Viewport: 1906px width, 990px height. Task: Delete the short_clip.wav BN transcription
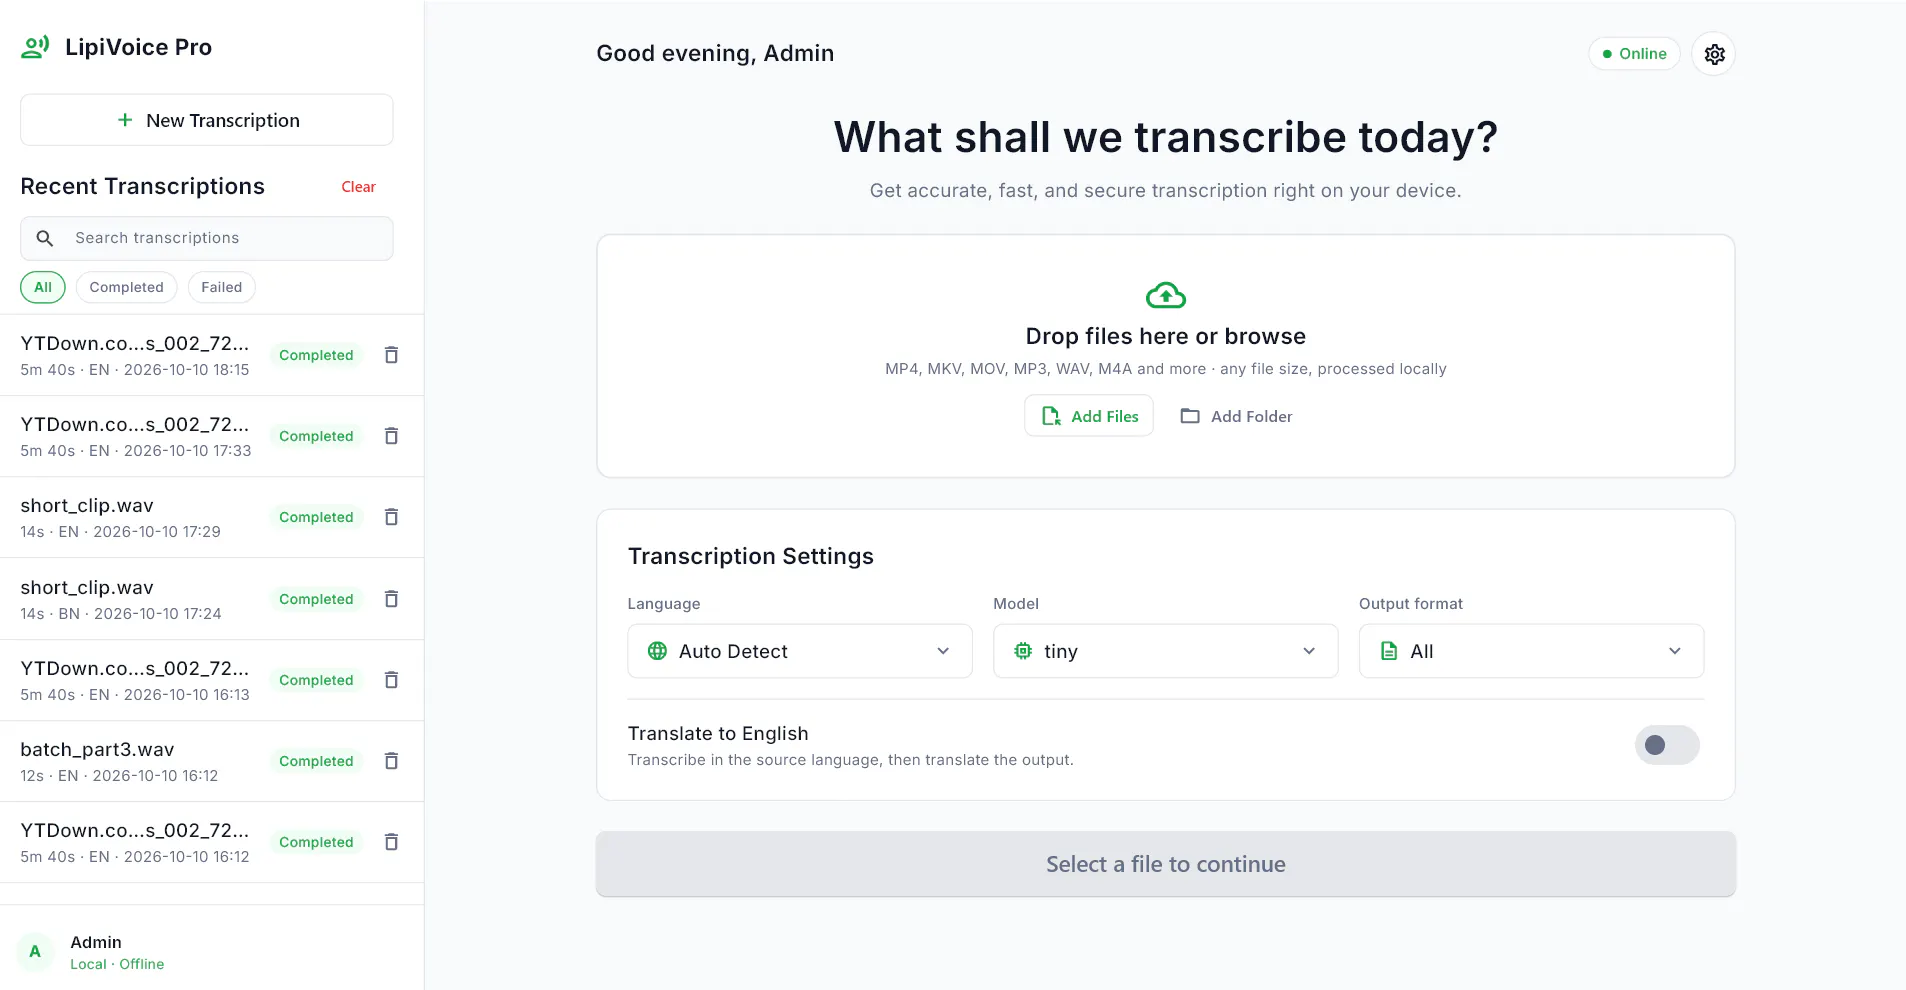391,599
